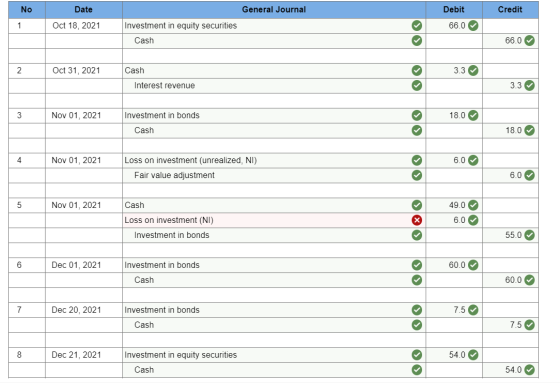Select the Debit column header
Image resolution: width=560 pixels, height=383 pixels.
[454, 10]
